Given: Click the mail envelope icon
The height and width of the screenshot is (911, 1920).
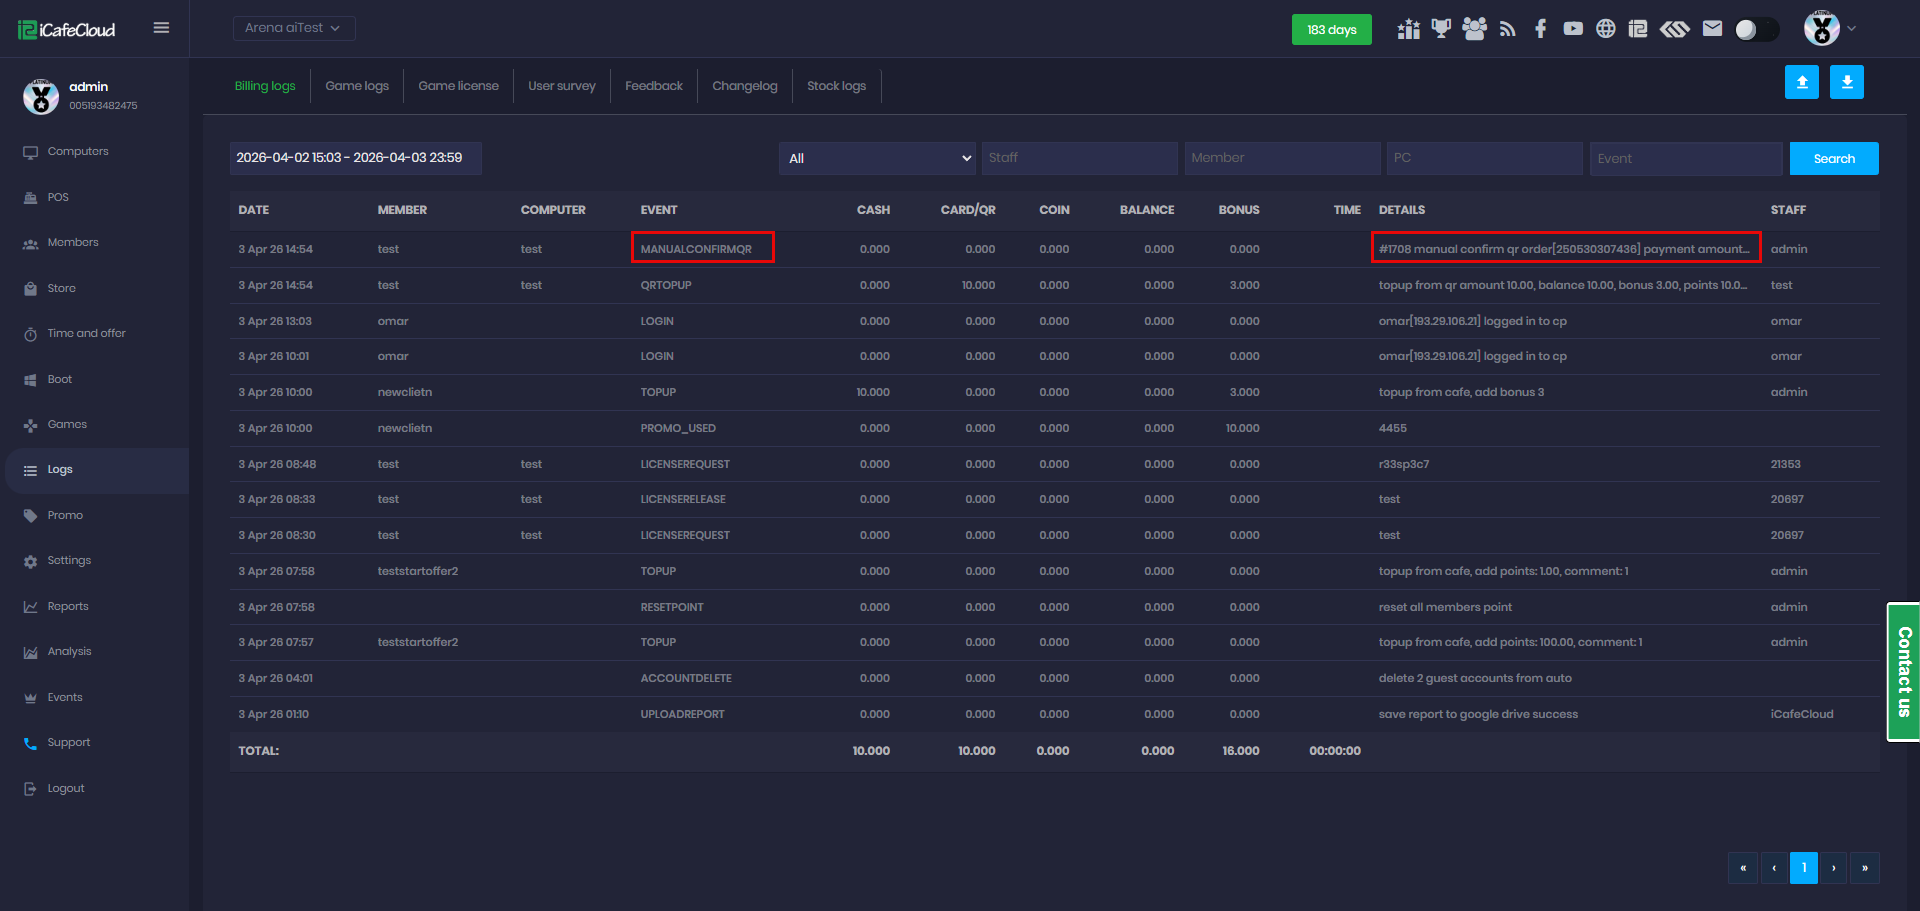Looking at the screenshot, I should click(x=1712, y=29).
